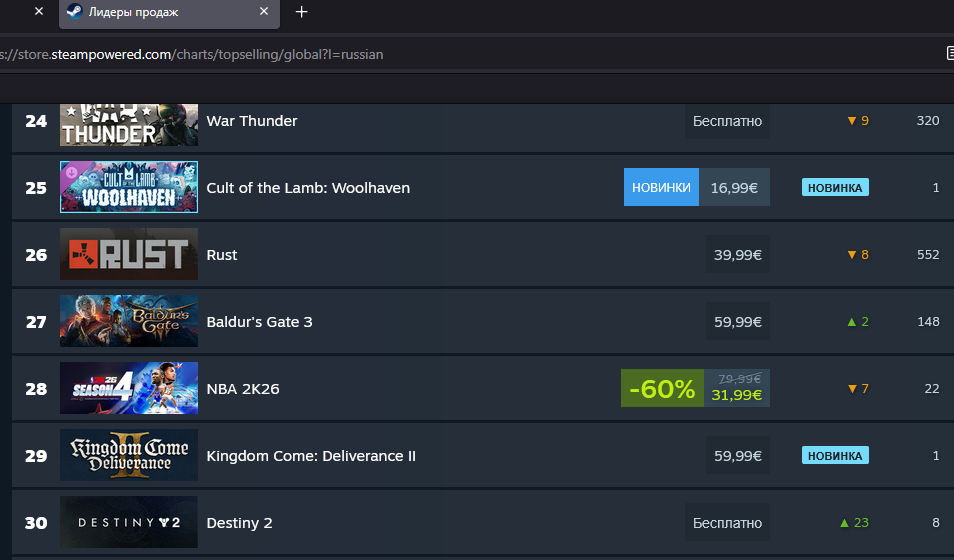Open the Baldur's Gate 3 title link
This screenshot has height=560, width=954.
coord(259,321)
